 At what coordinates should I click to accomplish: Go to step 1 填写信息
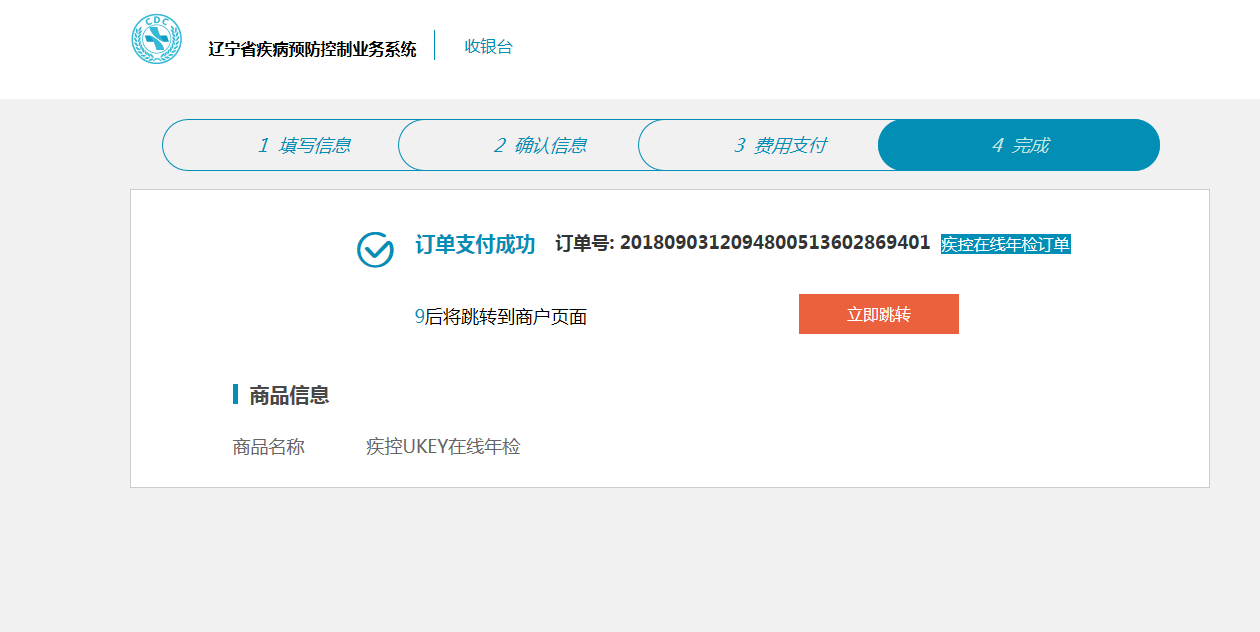[x=304, y=145]
